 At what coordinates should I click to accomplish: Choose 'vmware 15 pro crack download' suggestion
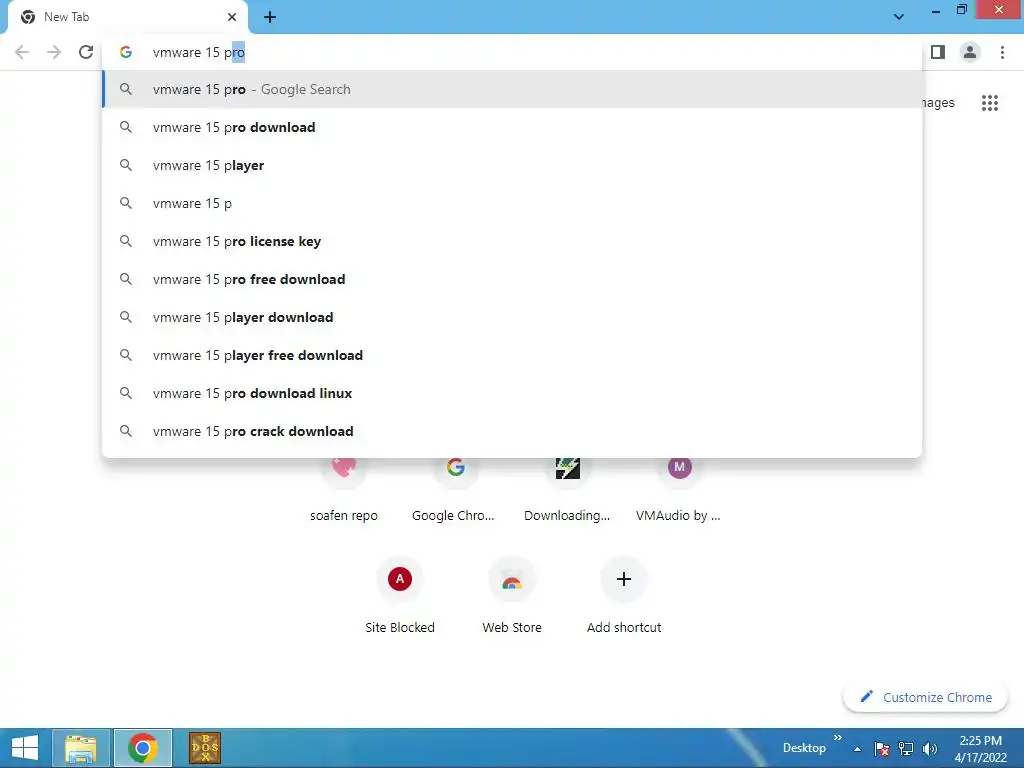[512, 431]
